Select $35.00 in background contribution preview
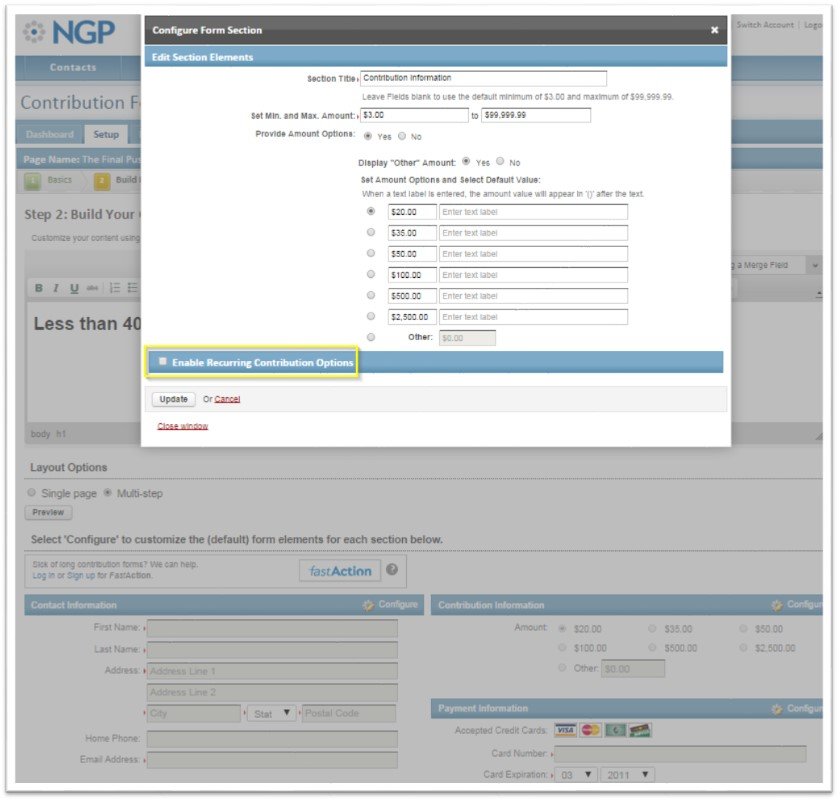 click(652, 628)
